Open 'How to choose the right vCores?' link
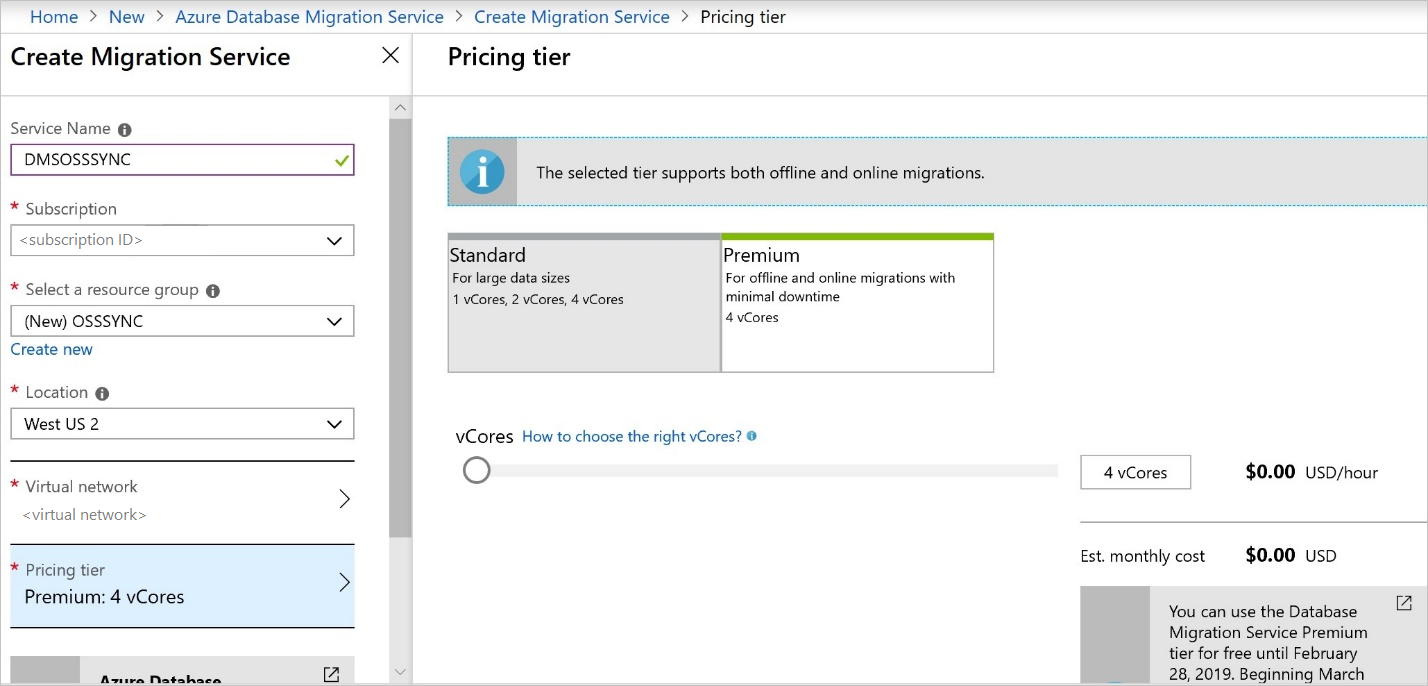Image resolution: width=1428 pixels, height=686 pixels. click(x=632, y=436)
